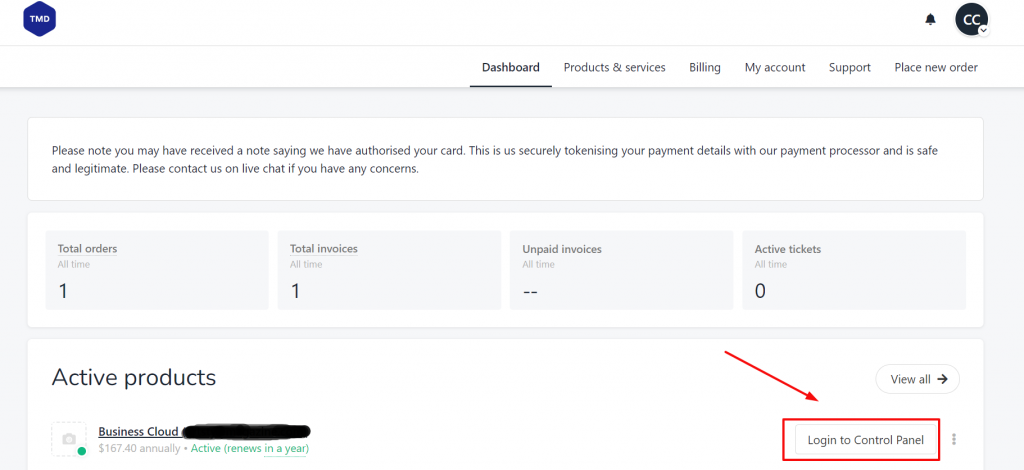1024x470 pixels.
Task: Select the Unpaid invoices stat card
Action: coord(620,270)
